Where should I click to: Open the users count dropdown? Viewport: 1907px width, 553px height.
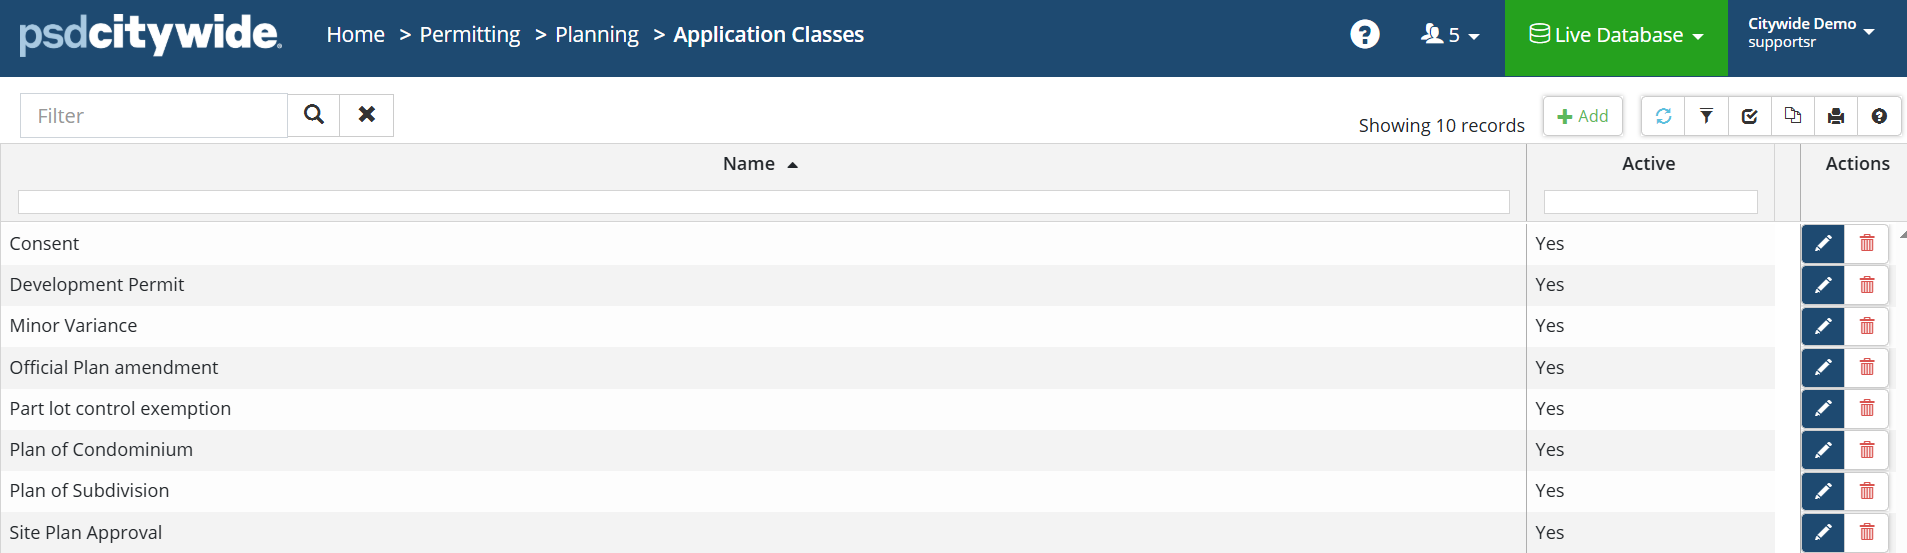[x=1449, y=35]
